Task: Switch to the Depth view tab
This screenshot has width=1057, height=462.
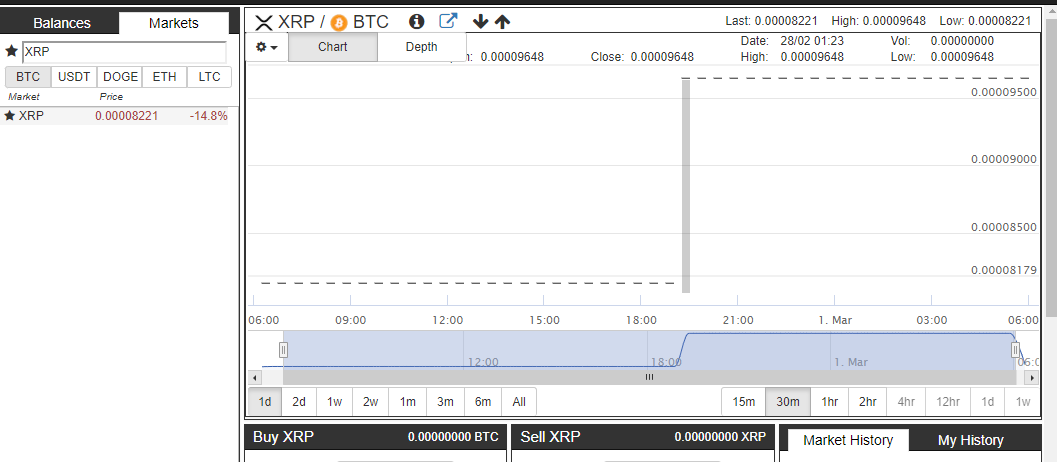Action: [x=421, y=47]
